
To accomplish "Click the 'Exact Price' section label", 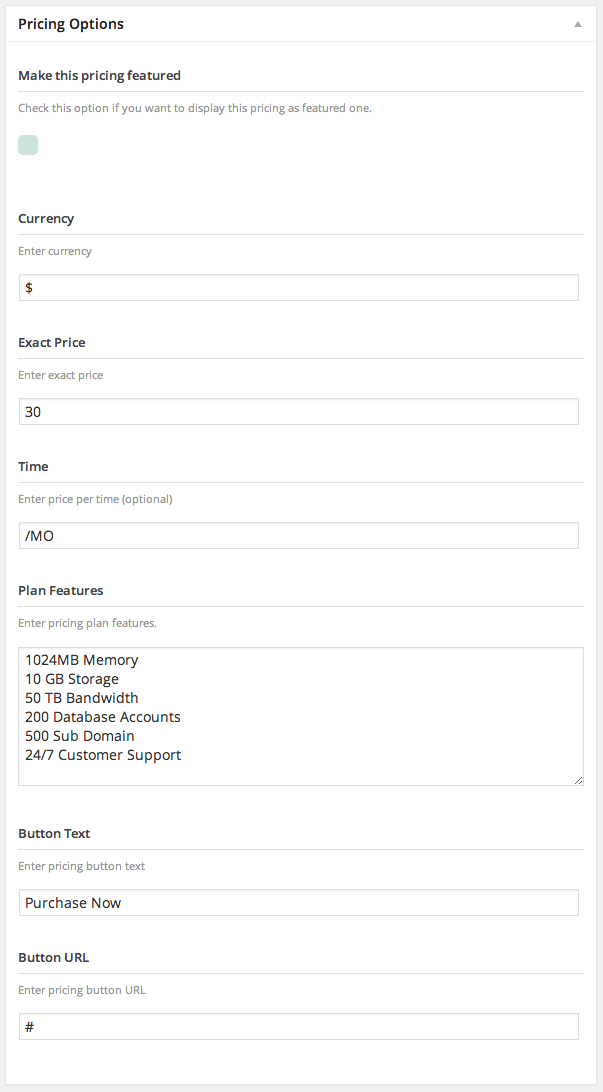I will [x=52, y=342].
